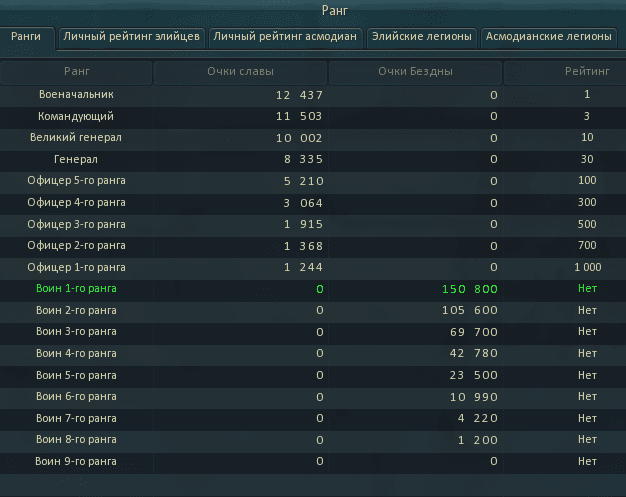Open Личный рейтинг асмодиан tab
This screenshot has height=497, width=626.
pos(285,37)
